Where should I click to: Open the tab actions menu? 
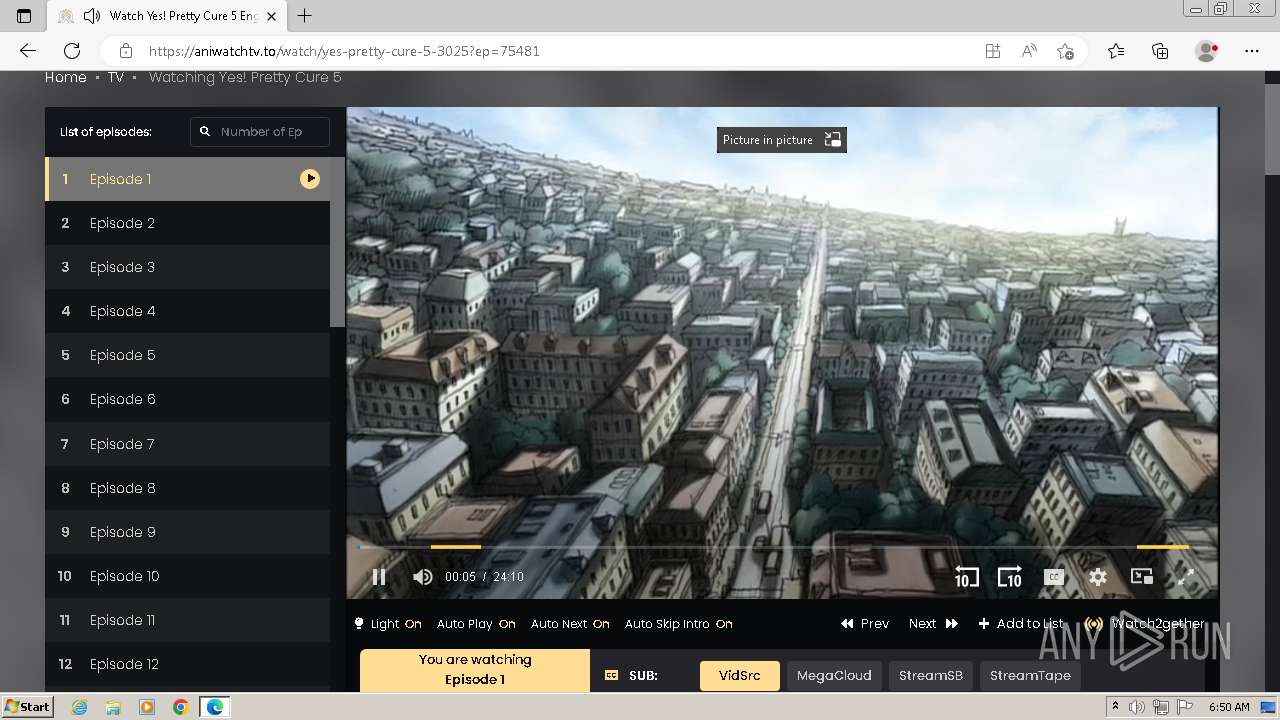click(24, 16)
